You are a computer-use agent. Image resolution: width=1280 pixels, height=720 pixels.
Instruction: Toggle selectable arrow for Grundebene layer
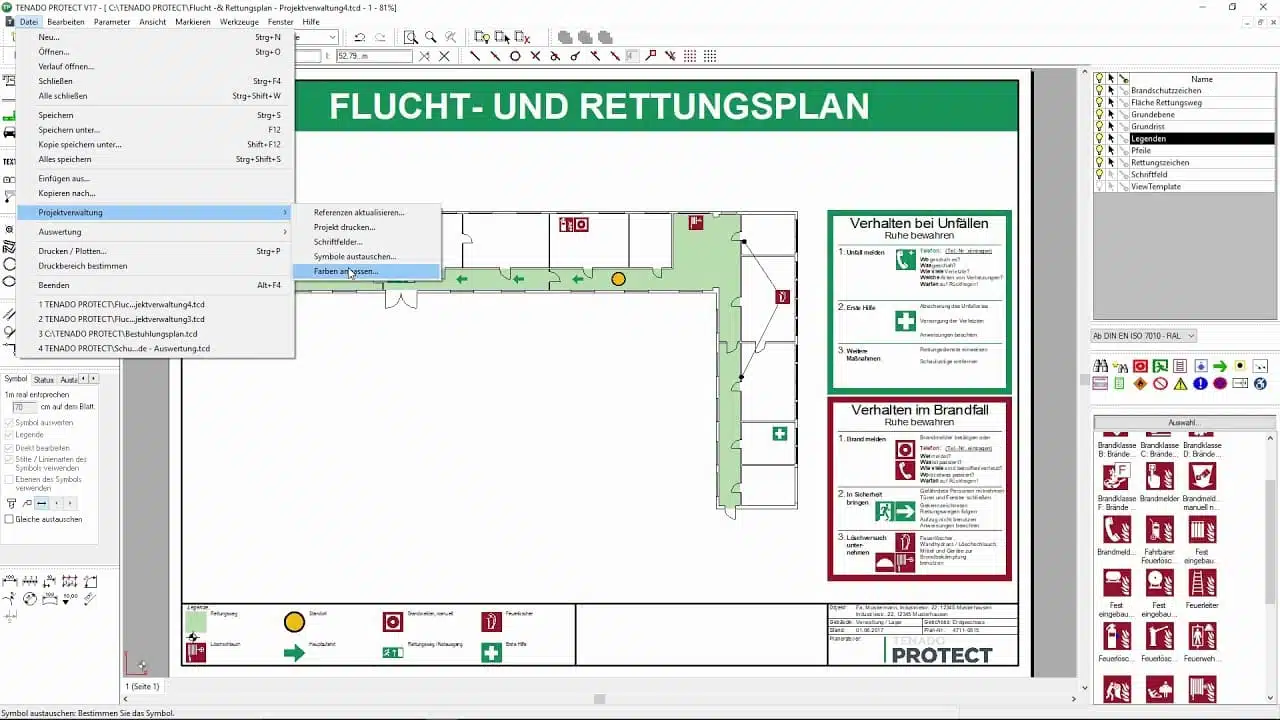point(1111,114)
